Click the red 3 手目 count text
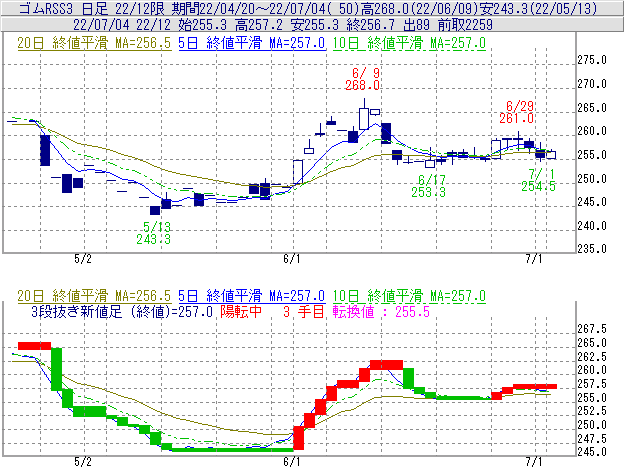 click(x=304, y=311)
